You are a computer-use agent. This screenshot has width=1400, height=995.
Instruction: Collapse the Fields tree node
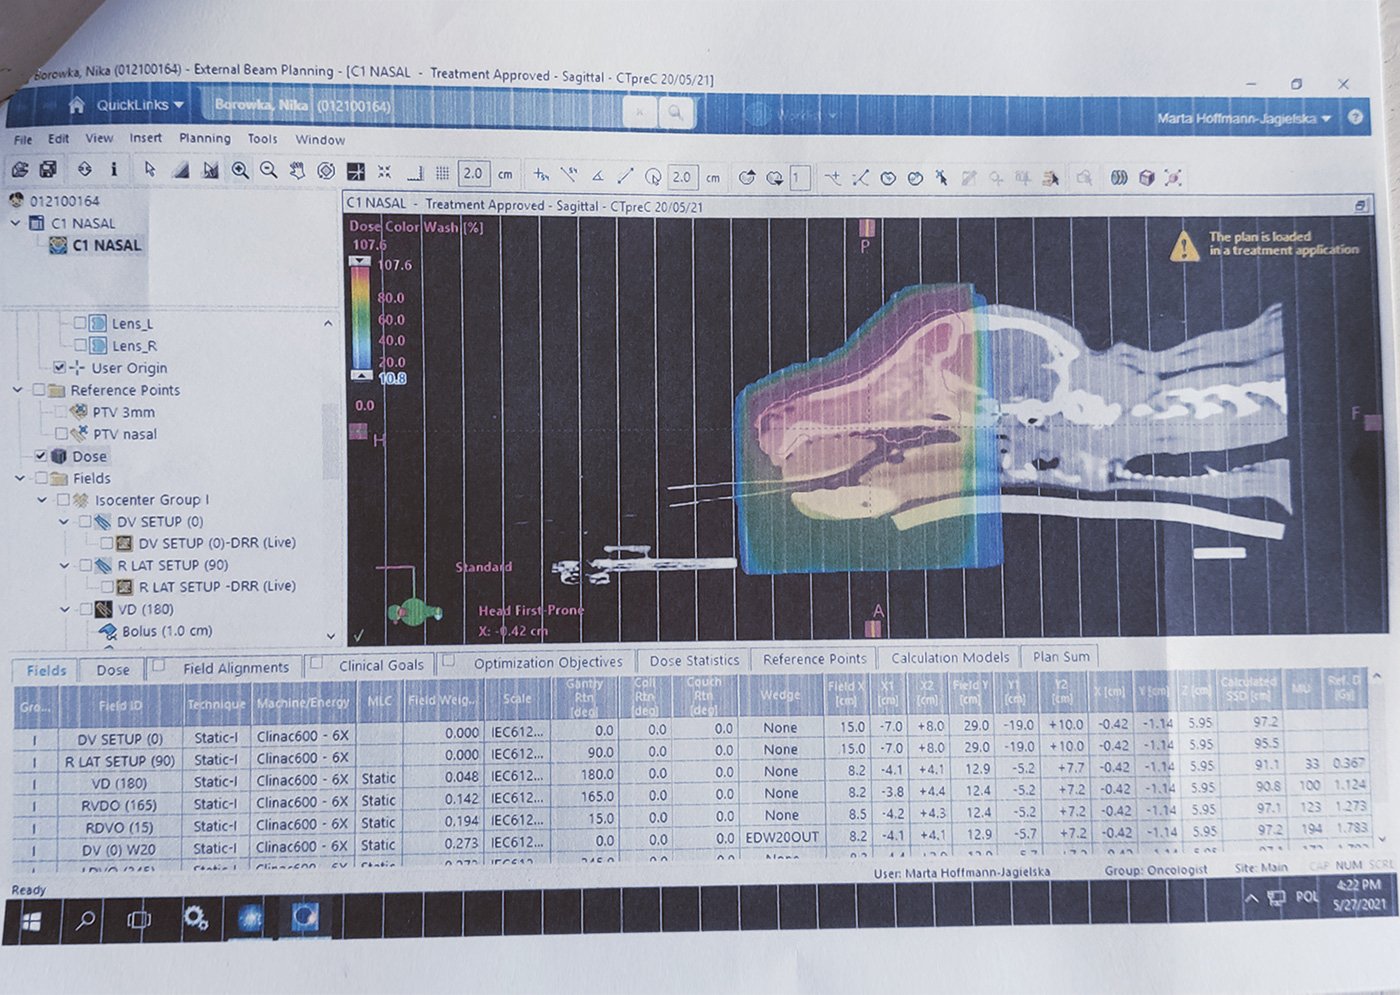coord(18,477)
